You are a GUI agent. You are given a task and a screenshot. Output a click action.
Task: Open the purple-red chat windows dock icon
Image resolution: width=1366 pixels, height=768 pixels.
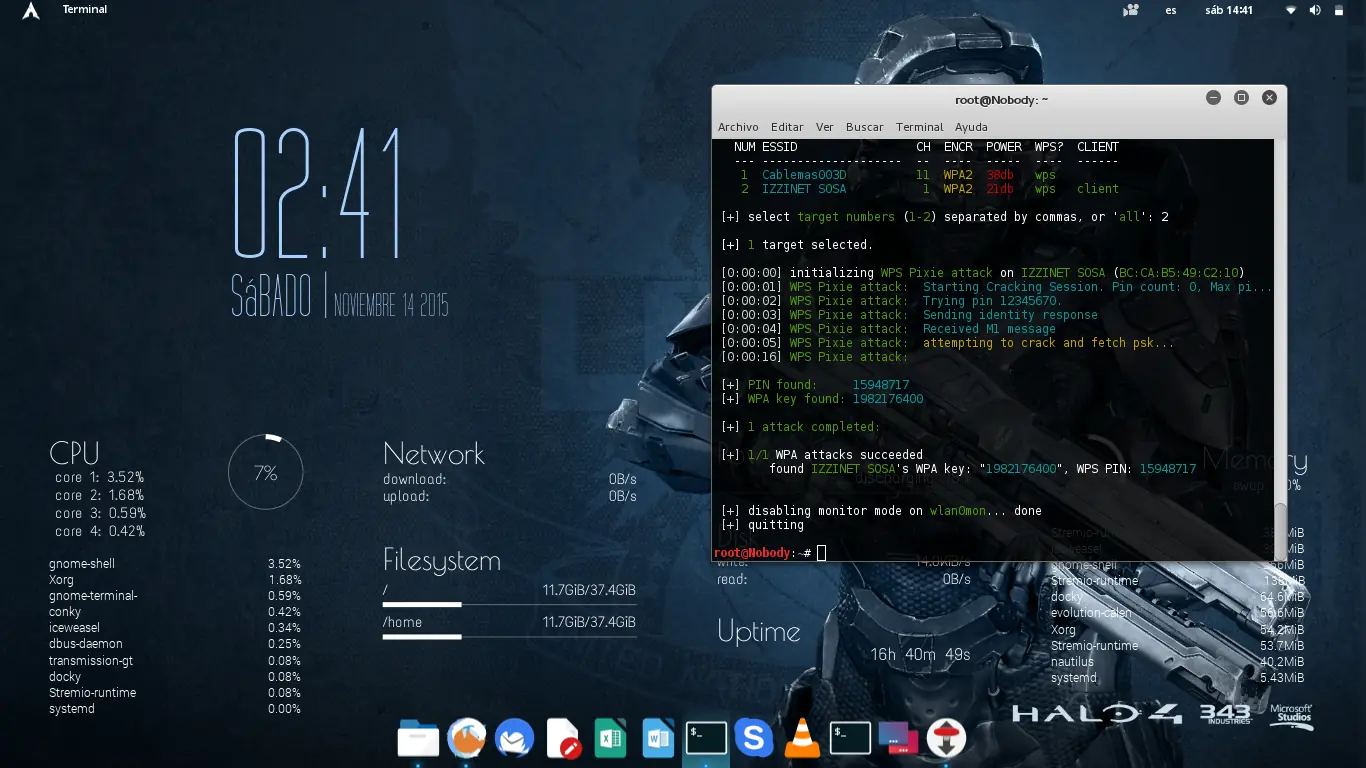898,739
